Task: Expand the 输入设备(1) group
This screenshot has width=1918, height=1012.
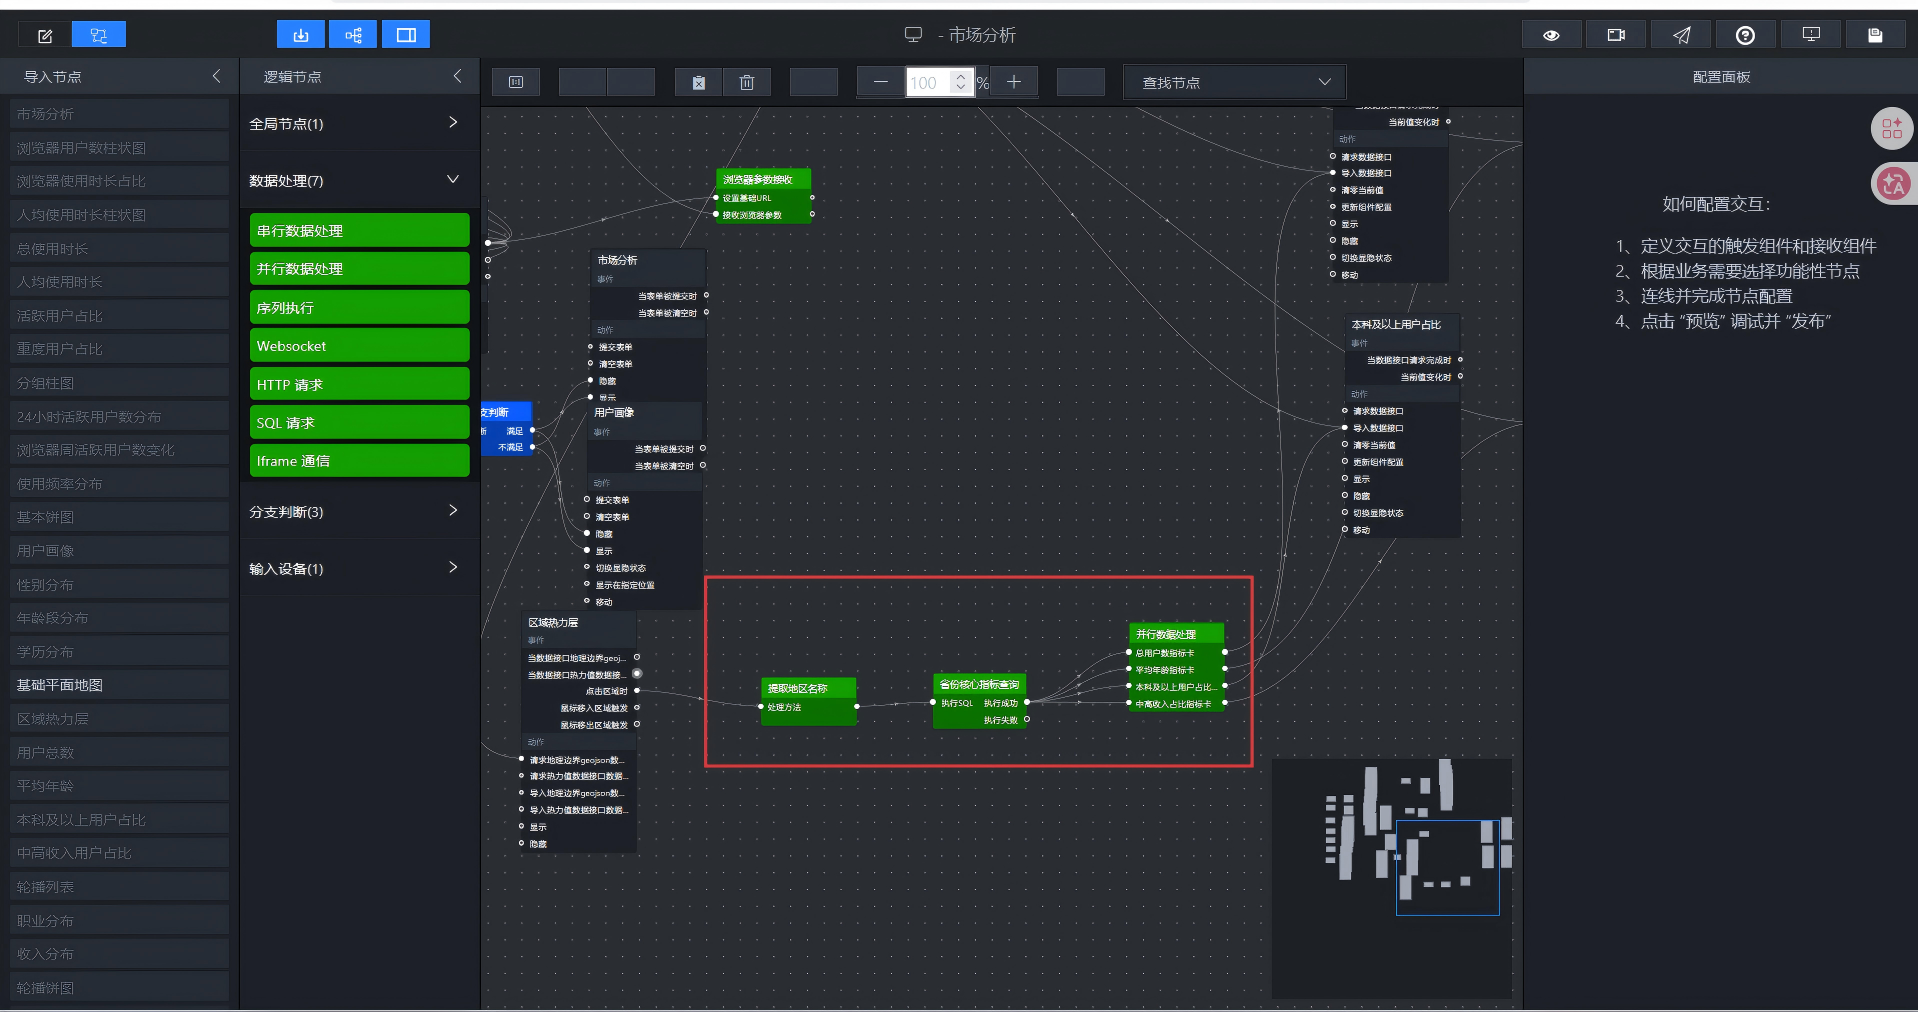Action: coord(359,568)
